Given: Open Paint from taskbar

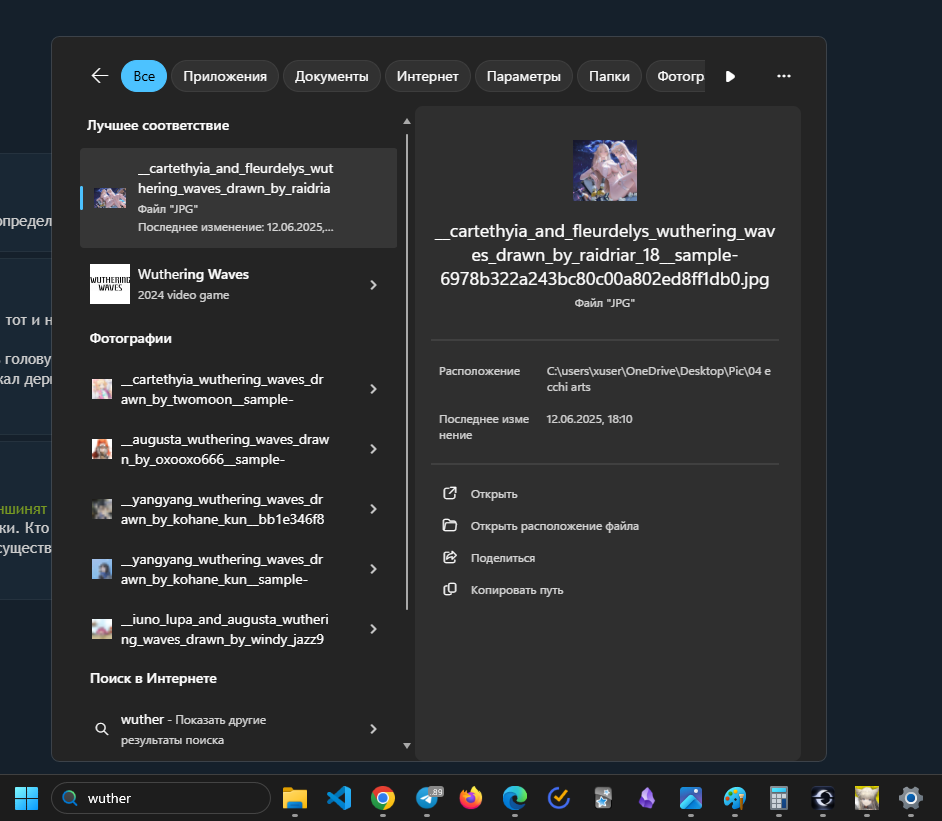Looking at the screenshot, I should [x=735, y=798].
